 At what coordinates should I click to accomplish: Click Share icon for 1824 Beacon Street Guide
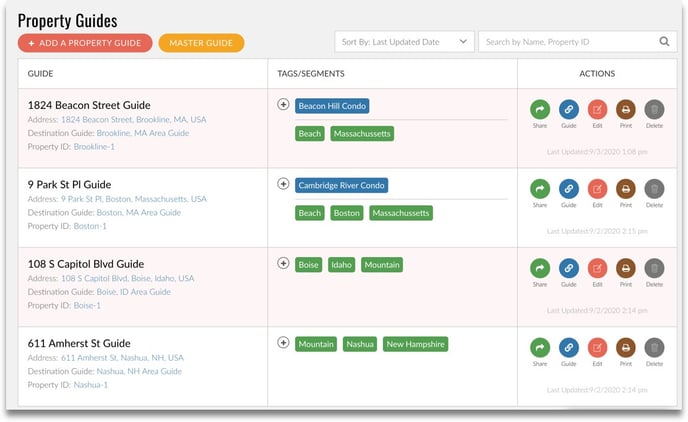point(540,109)
